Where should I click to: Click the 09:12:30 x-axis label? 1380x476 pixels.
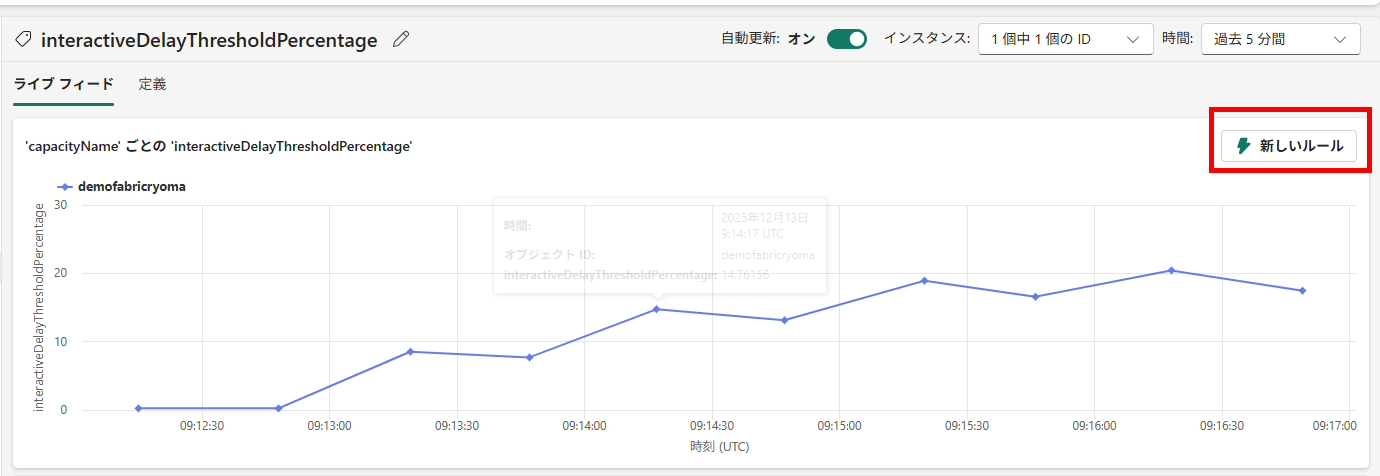(x=201, y=425)
